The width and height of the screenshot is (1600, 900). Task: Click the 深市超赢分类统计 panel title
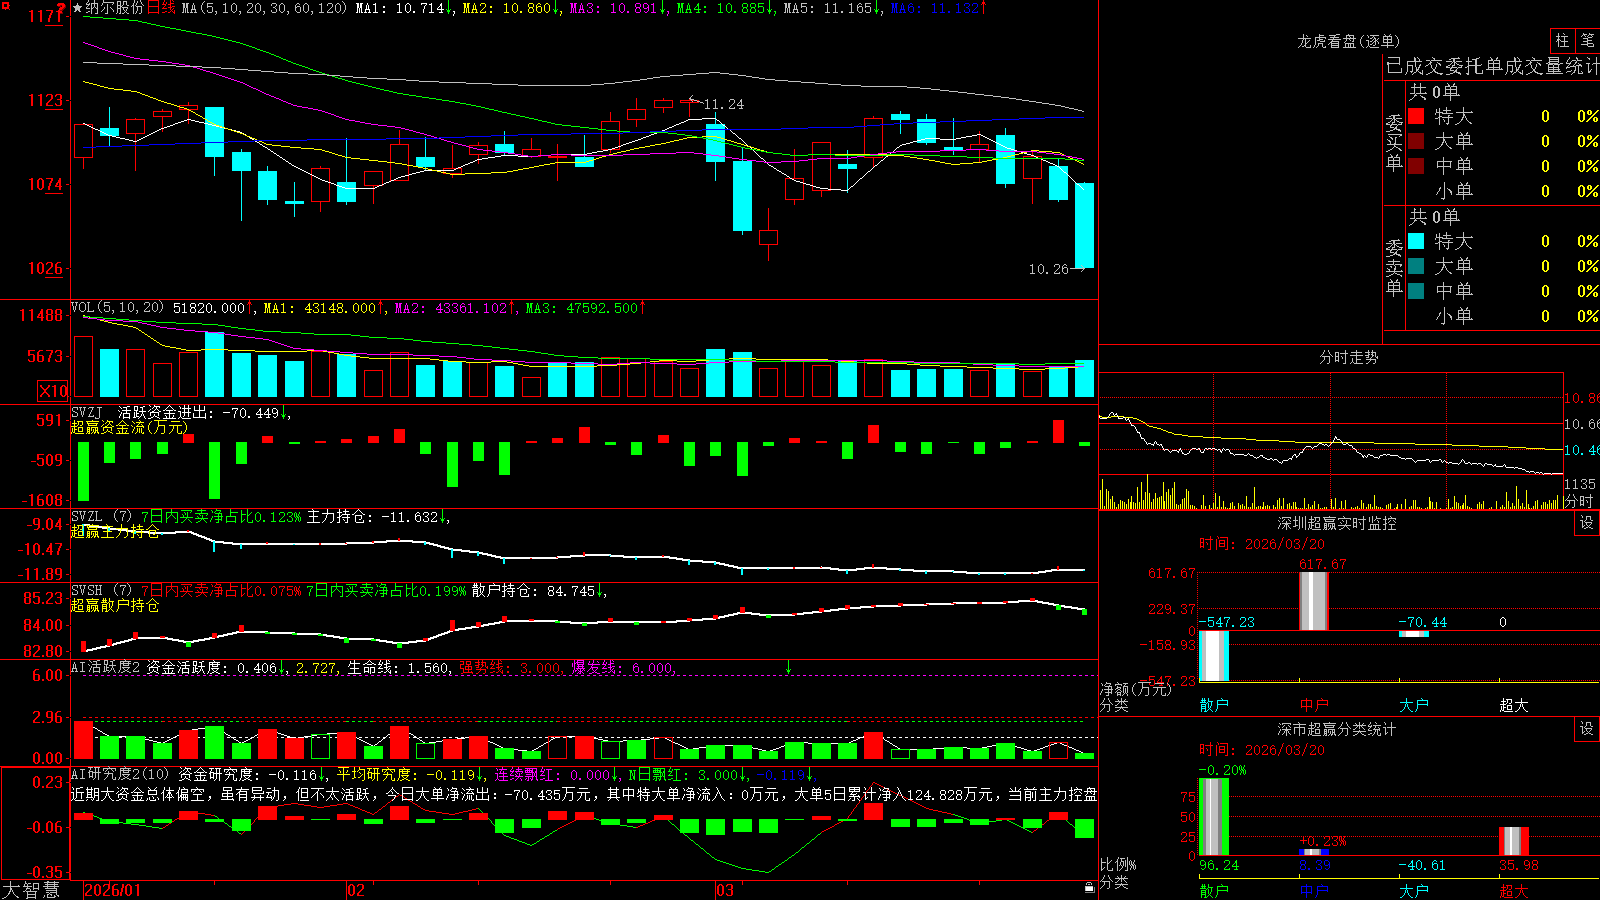coord(1337,729)
